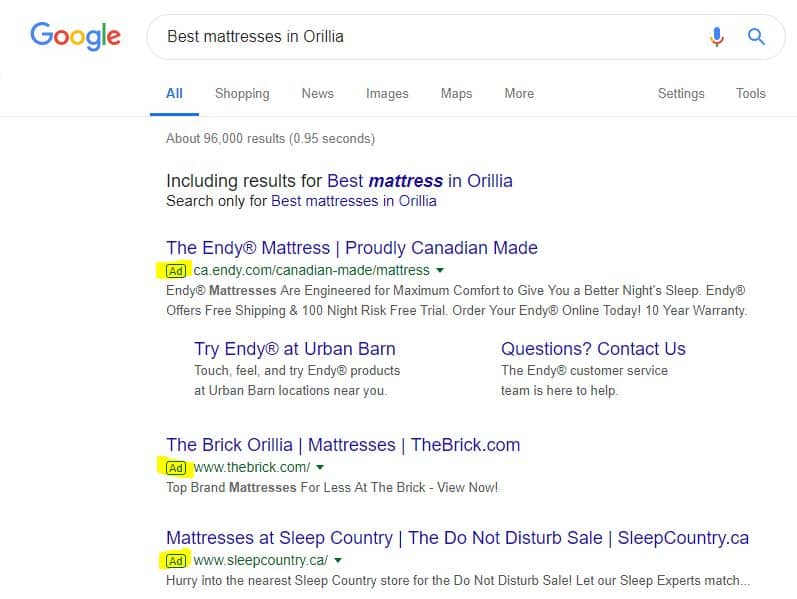Open The Endy Mattress ad headline
The image size is (797, 599).
(x=352, y=248)
